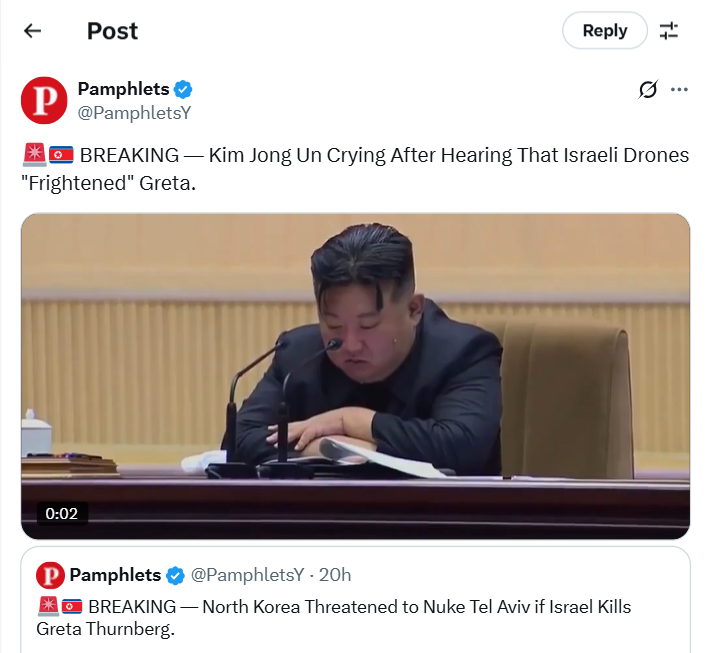The width and height of the screenshot is (706, 653).
Task: Click @PamphletsY handle in quoted post
Action: [247, 575]
